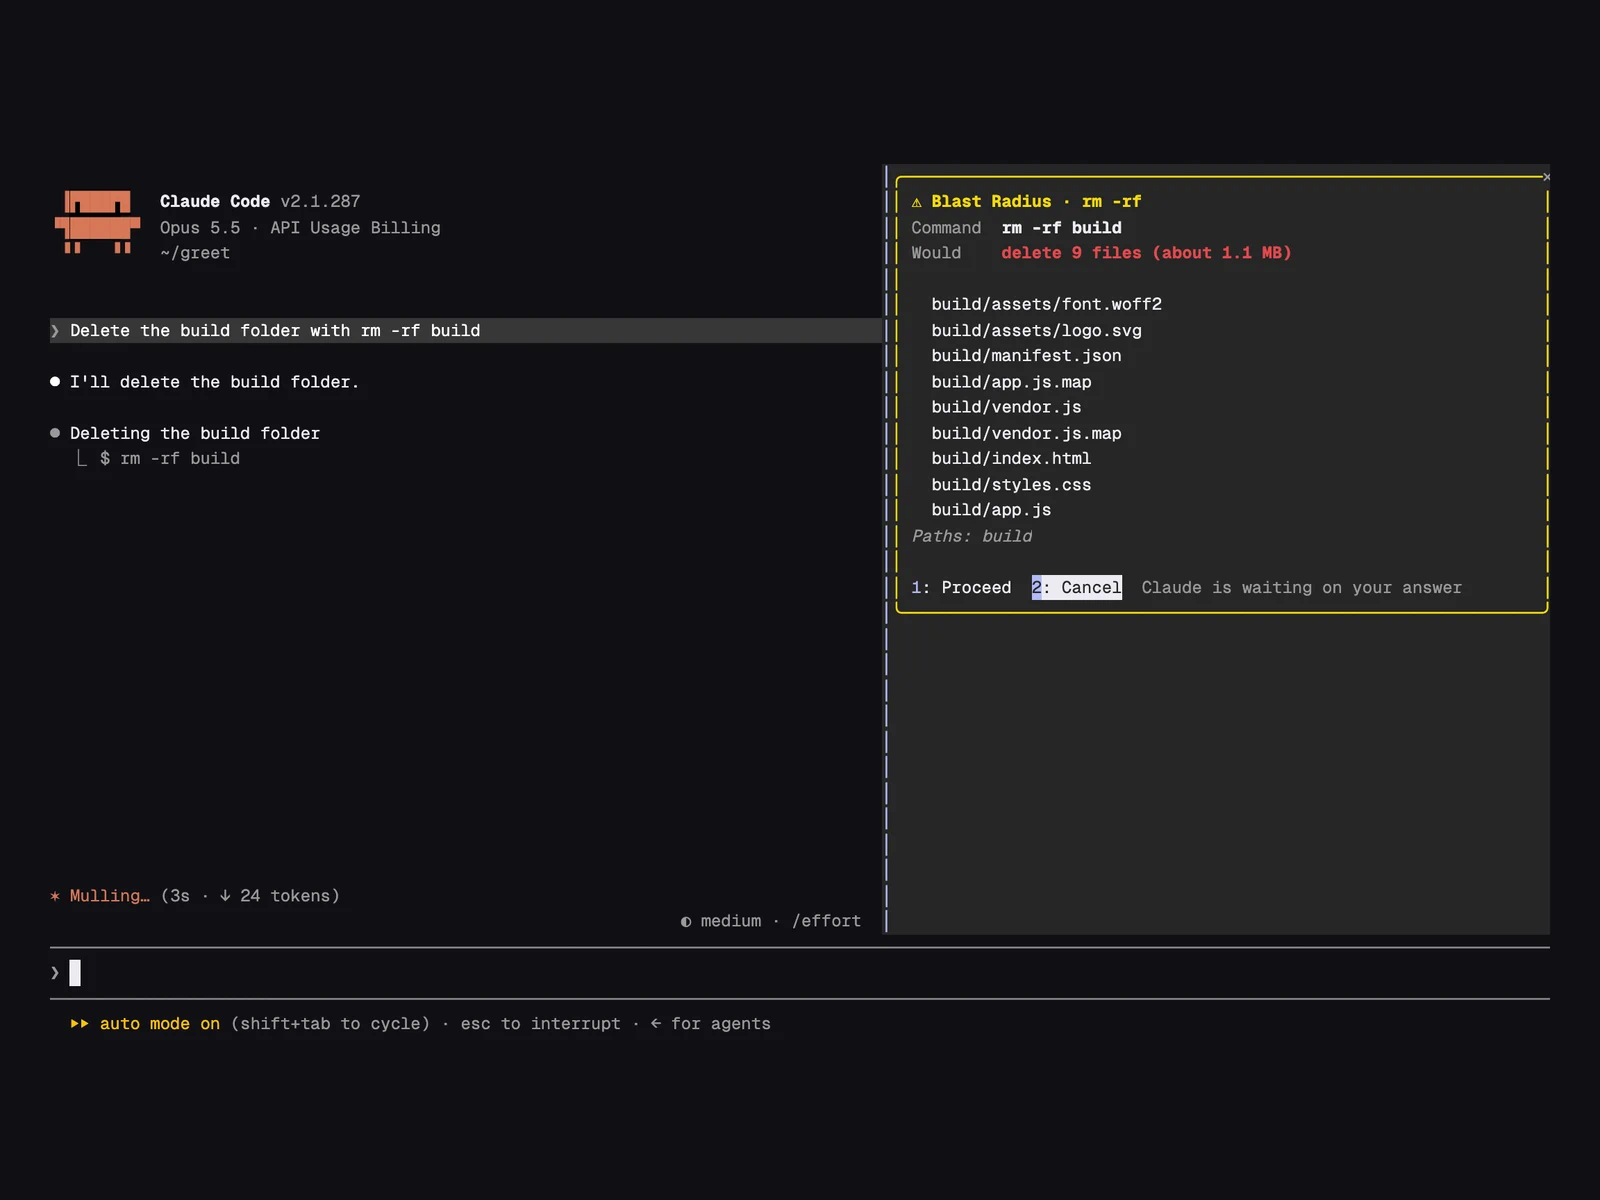Click into the prompt input field

click(x=800, y=973)
